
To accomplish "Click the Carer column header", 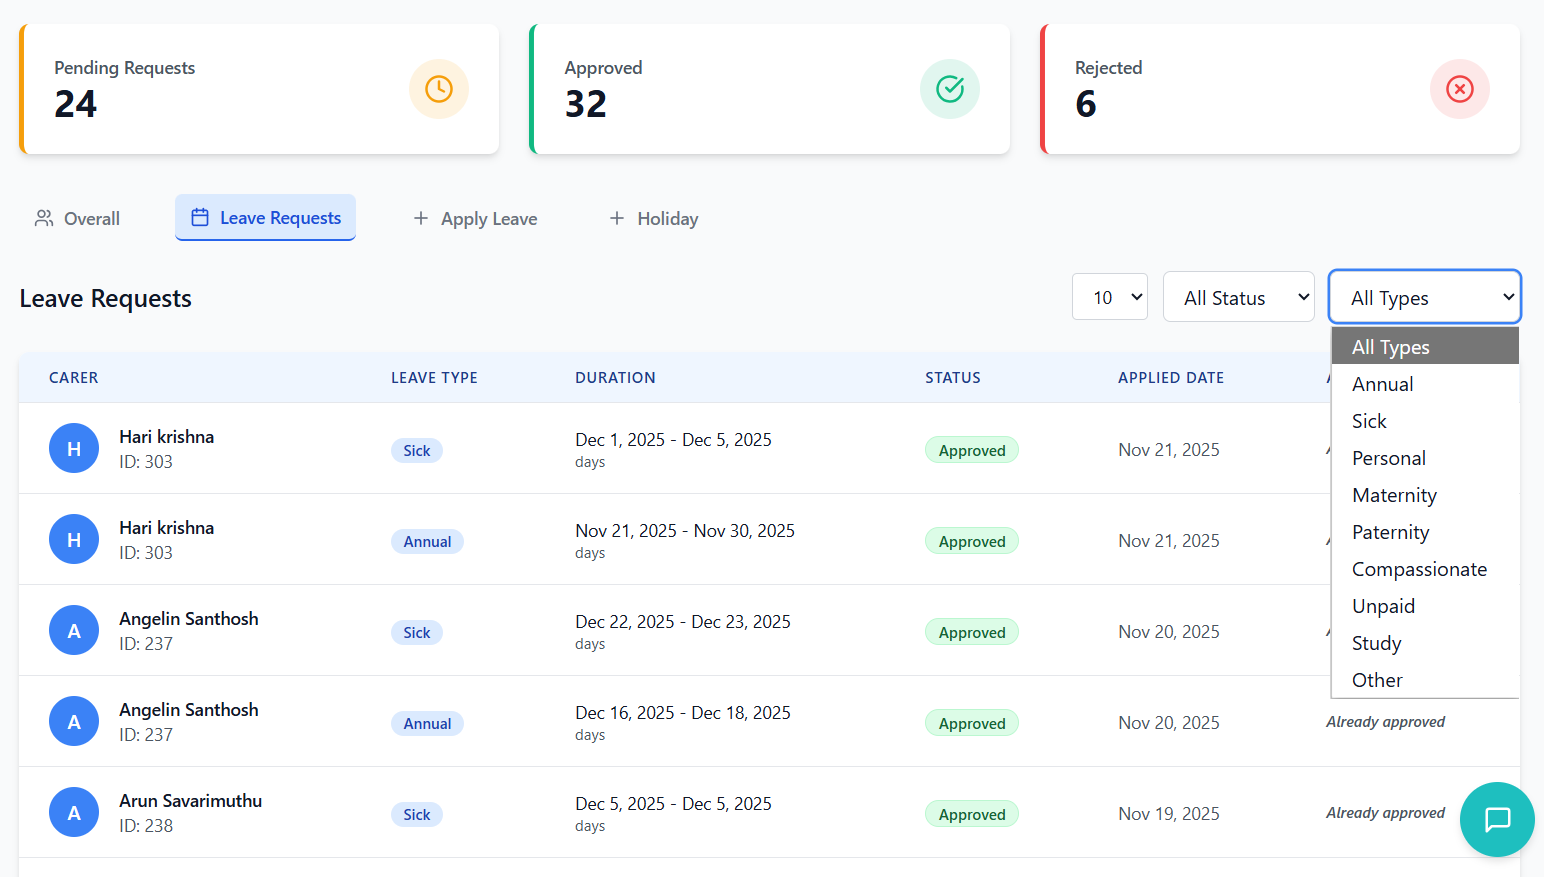I will point(74,378).
